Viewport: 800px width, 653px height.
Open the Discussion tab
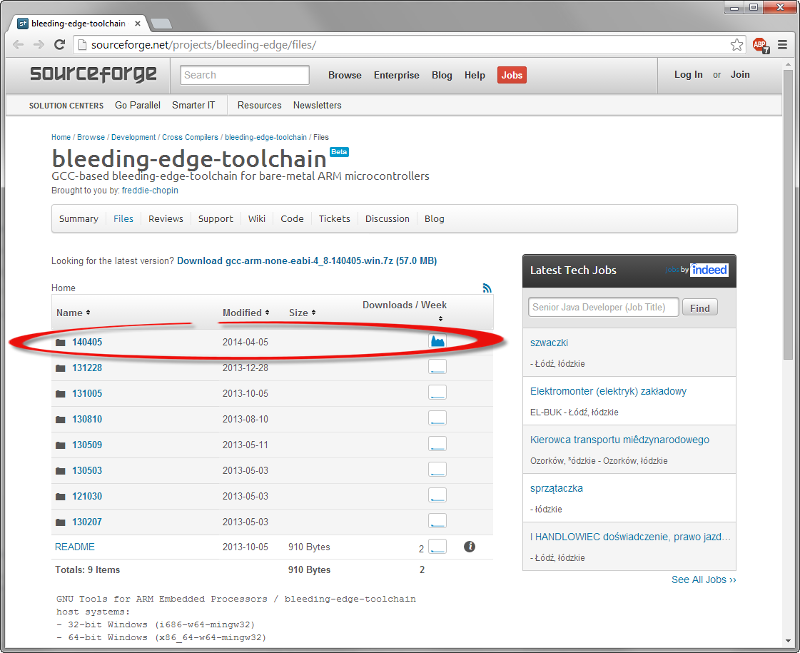pos(387,219)
